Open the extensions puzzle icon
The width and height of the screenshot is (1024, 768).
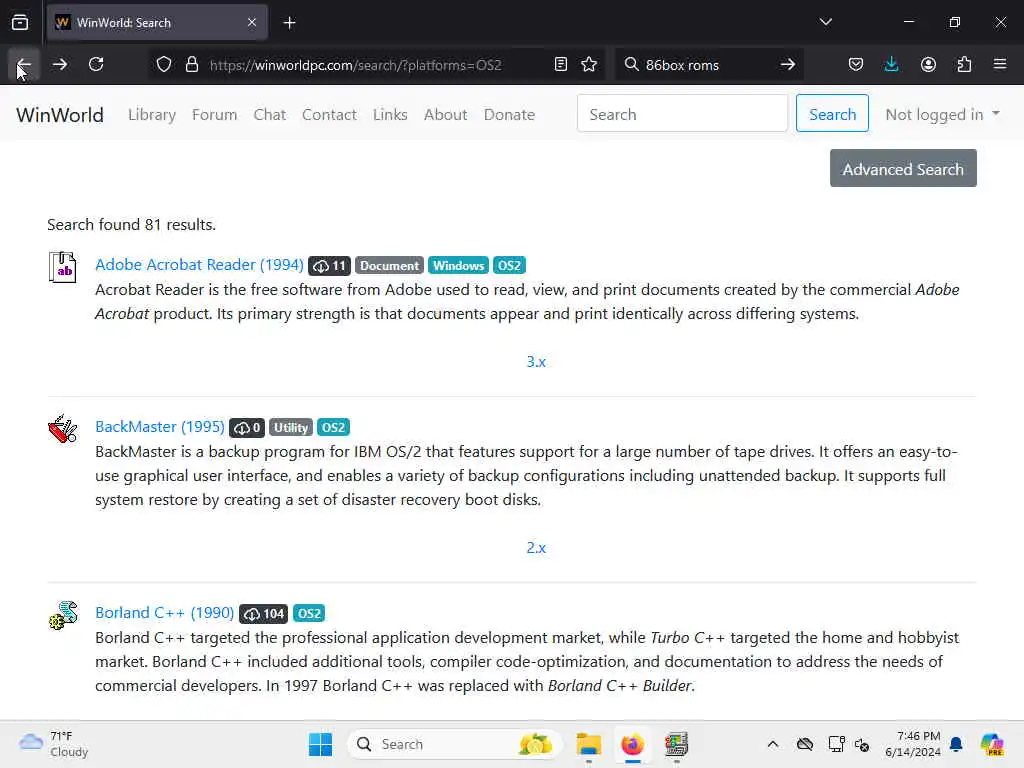[964, 65]
